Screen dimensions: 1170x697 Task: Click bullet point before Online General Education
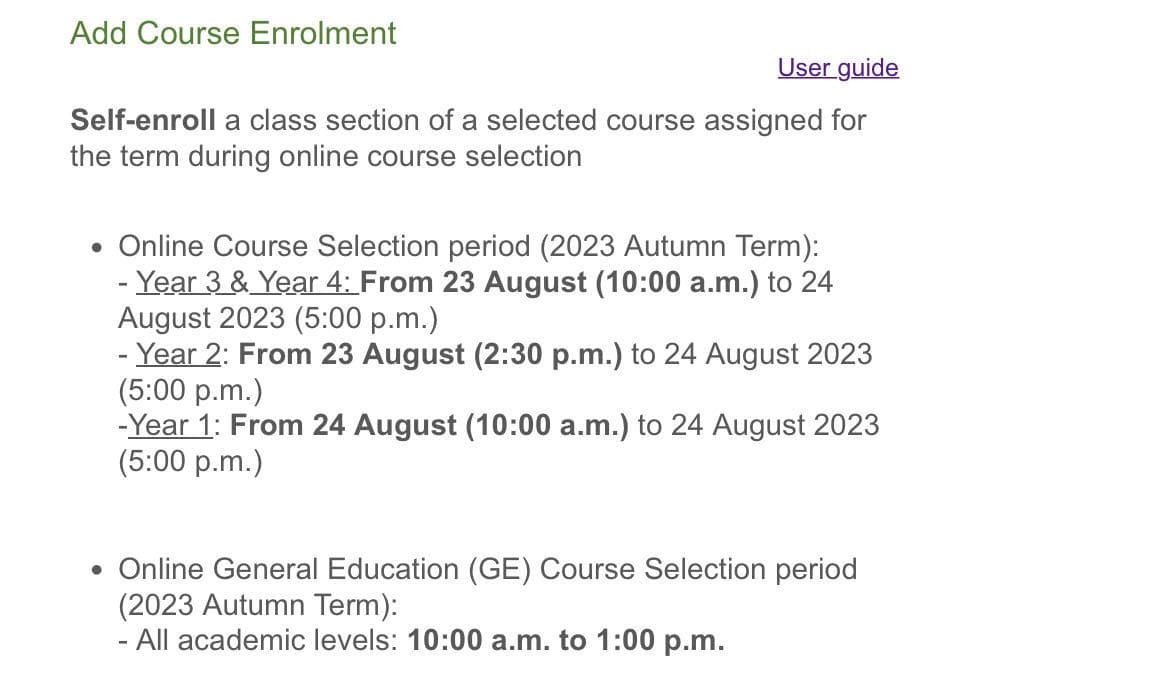(x=96, y=570)
